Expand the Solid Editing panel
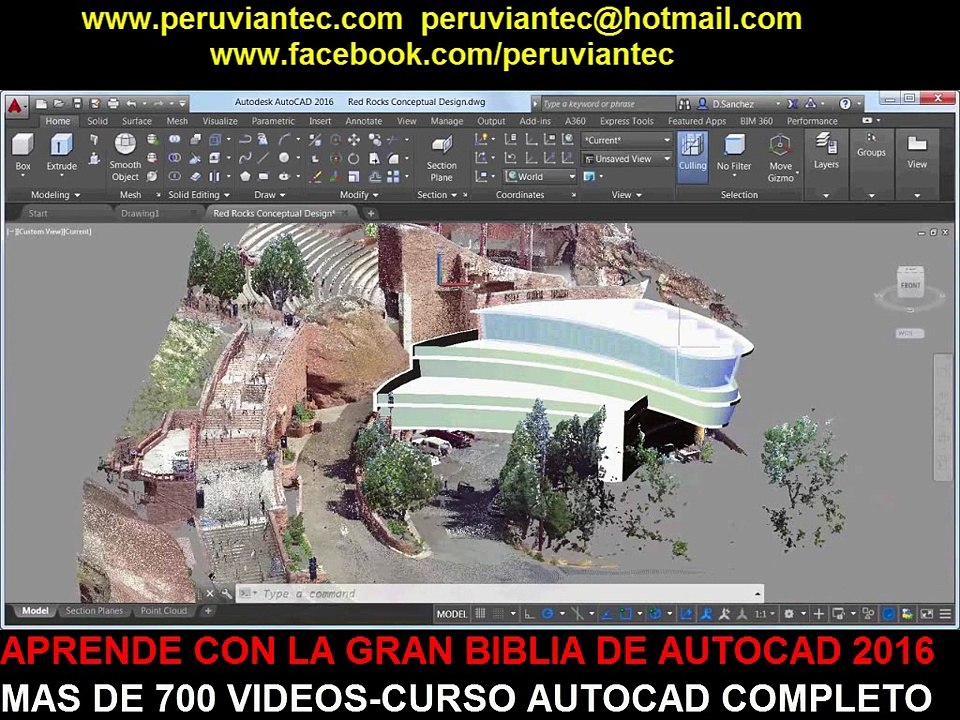The image size is (960, 720). 198,195
